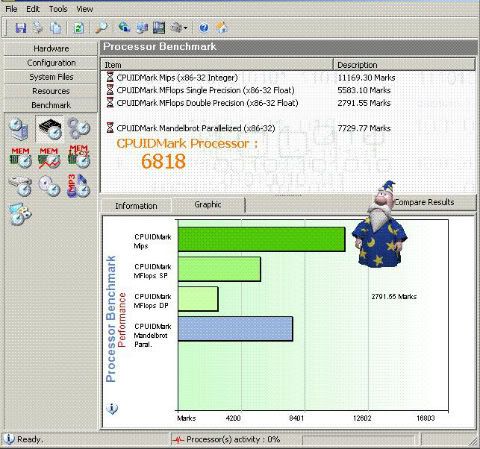480x449 pixels.
Task: Open the System Files section
Action: point(51,77)
